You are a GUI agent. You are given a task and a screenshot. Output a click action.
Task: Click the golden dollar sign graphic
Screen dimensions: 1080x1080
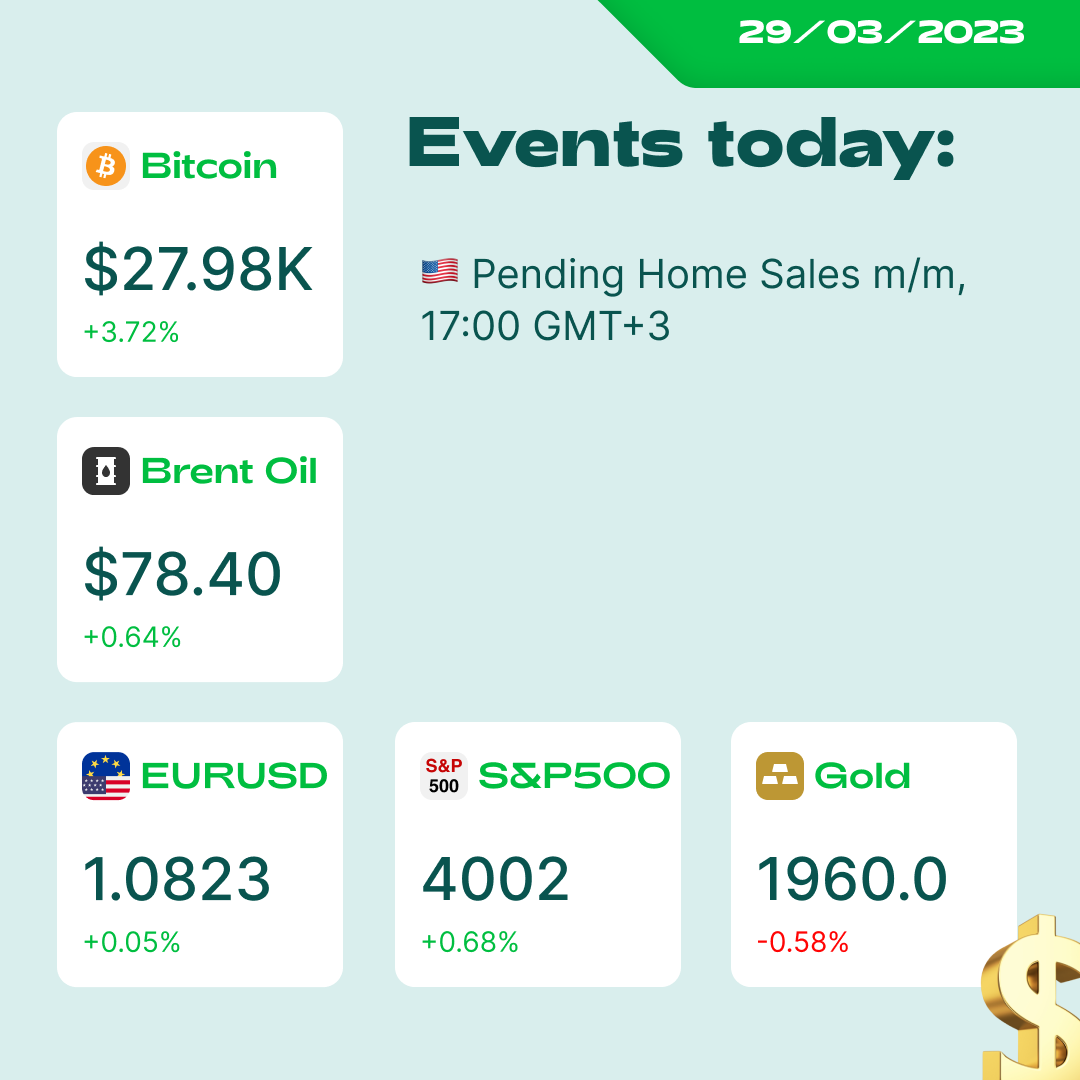click(x=1030, y=997)
